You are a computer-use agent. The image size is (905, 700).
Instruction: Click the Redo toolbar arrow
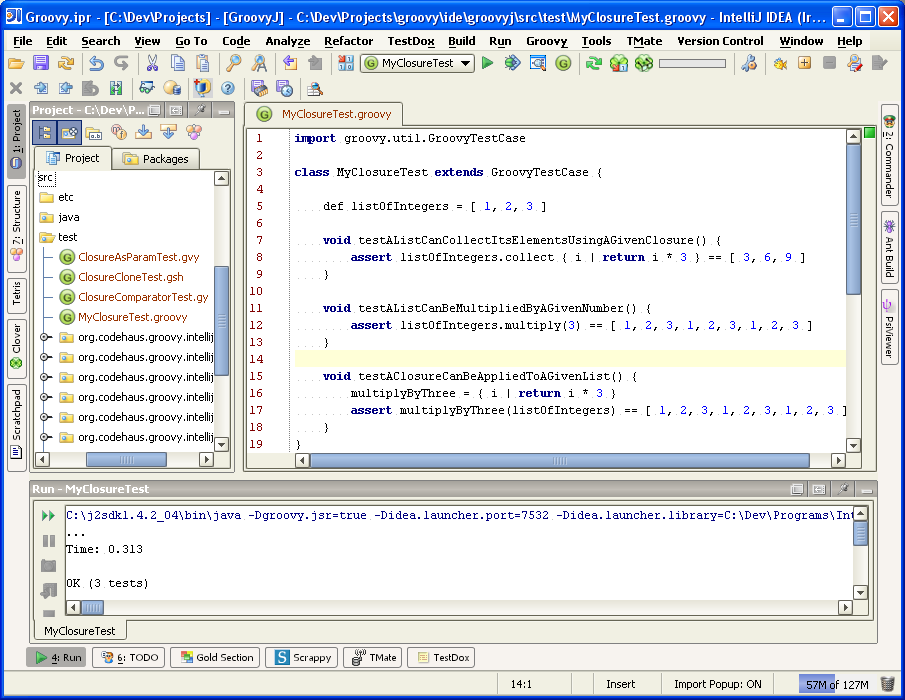click(121, 63)
